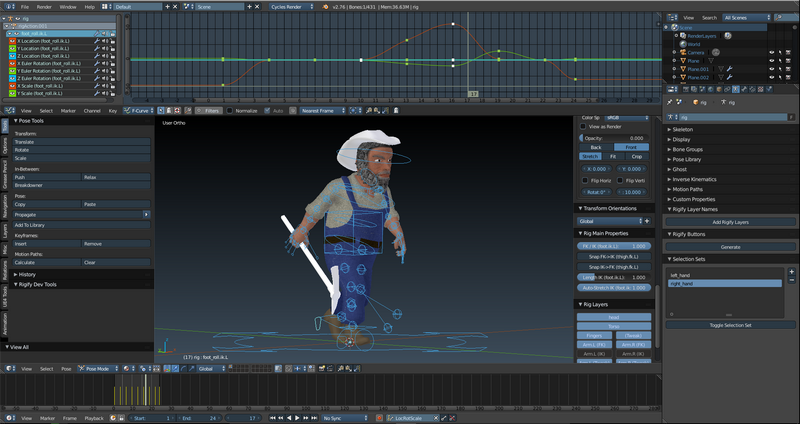
Task: Hide the X Euler Rotation curve eye
Action: (x=12, y=63)
